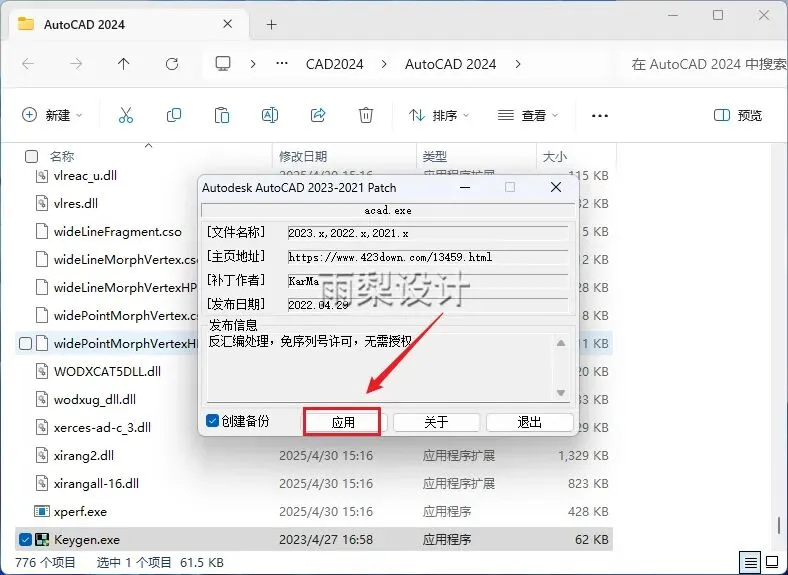Open the 新建 dropdown menu

click(52, 115)
